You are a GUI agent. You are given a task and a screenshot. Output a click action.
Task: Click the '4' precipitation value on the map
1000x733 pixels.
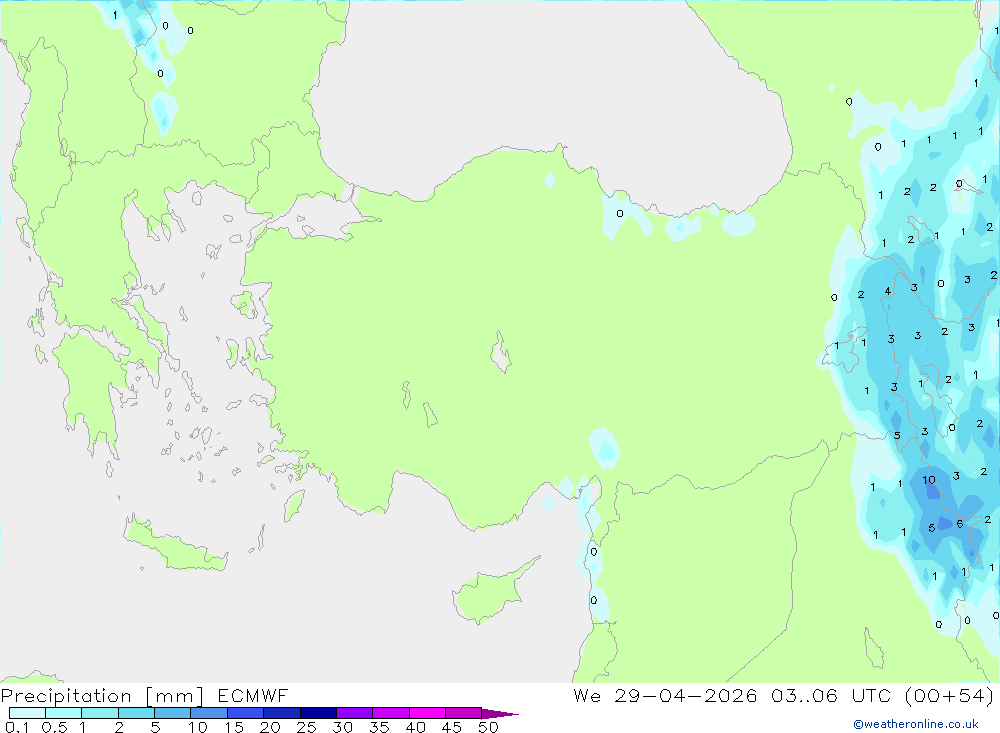(888, 291)
